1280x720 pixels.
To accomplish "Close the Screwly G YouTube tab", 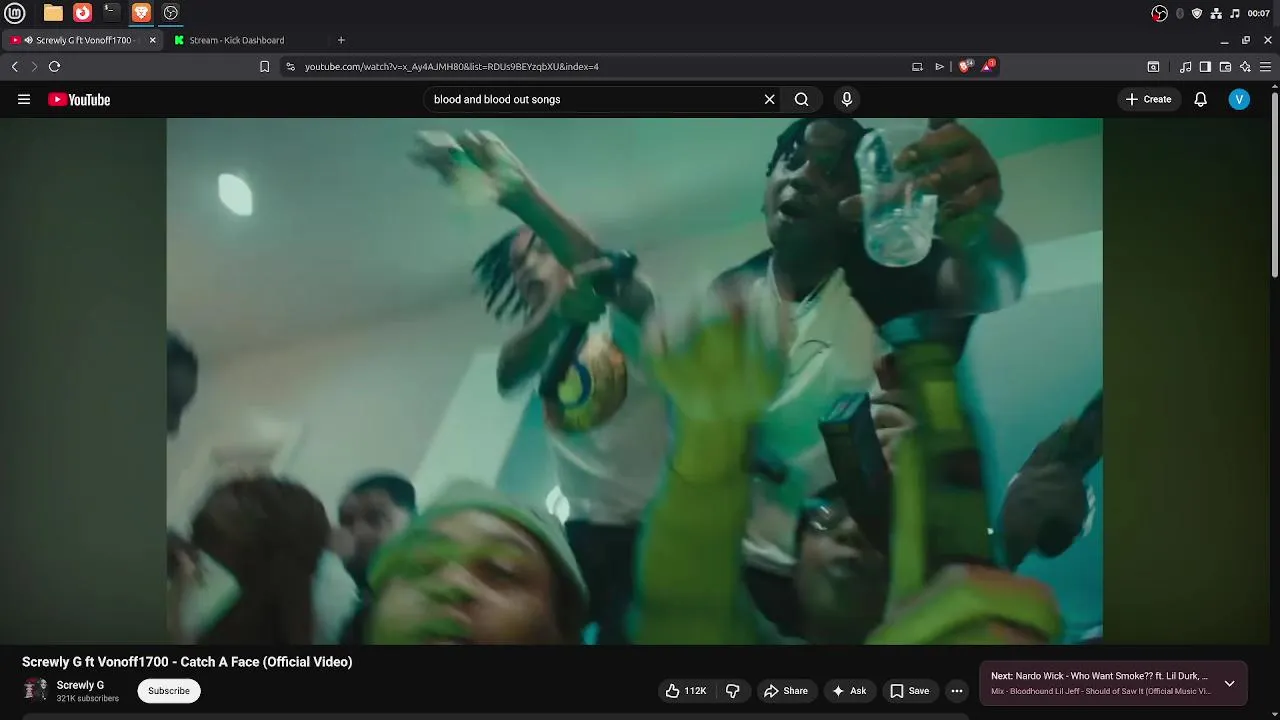I will pyautogui.click(x=152, y=40).
